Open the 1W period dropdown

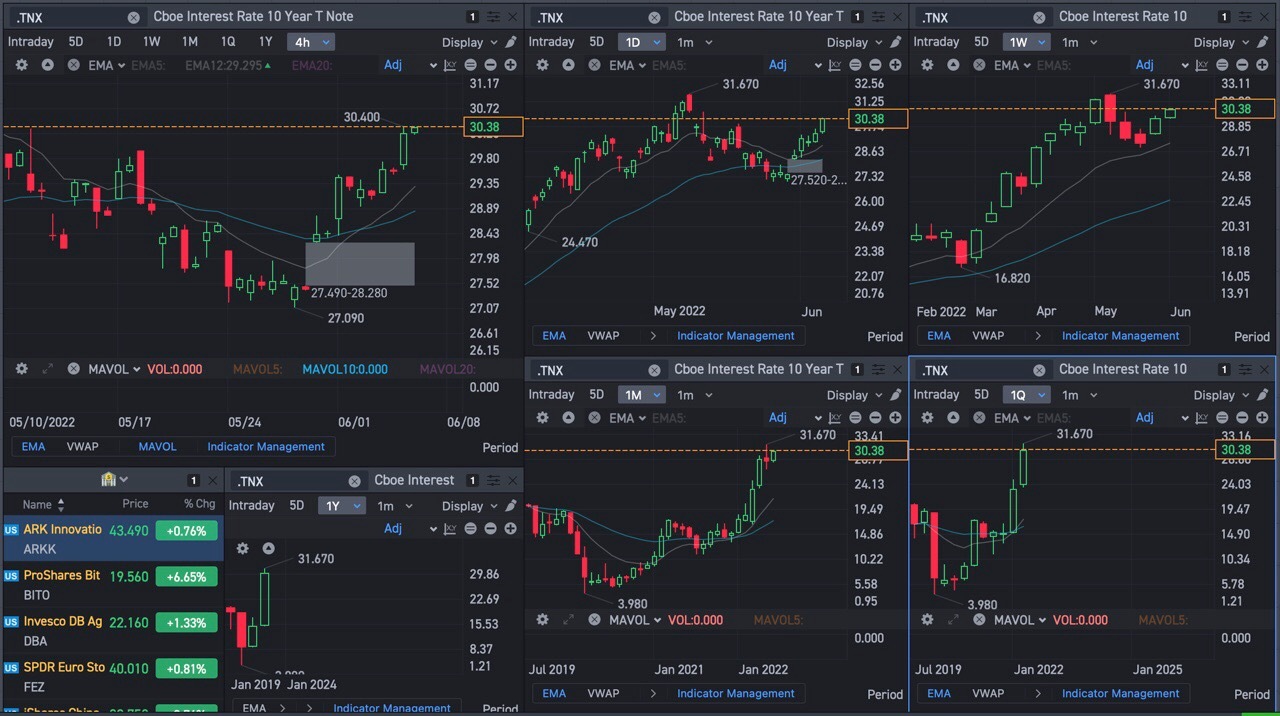[x=1028, y=42]
